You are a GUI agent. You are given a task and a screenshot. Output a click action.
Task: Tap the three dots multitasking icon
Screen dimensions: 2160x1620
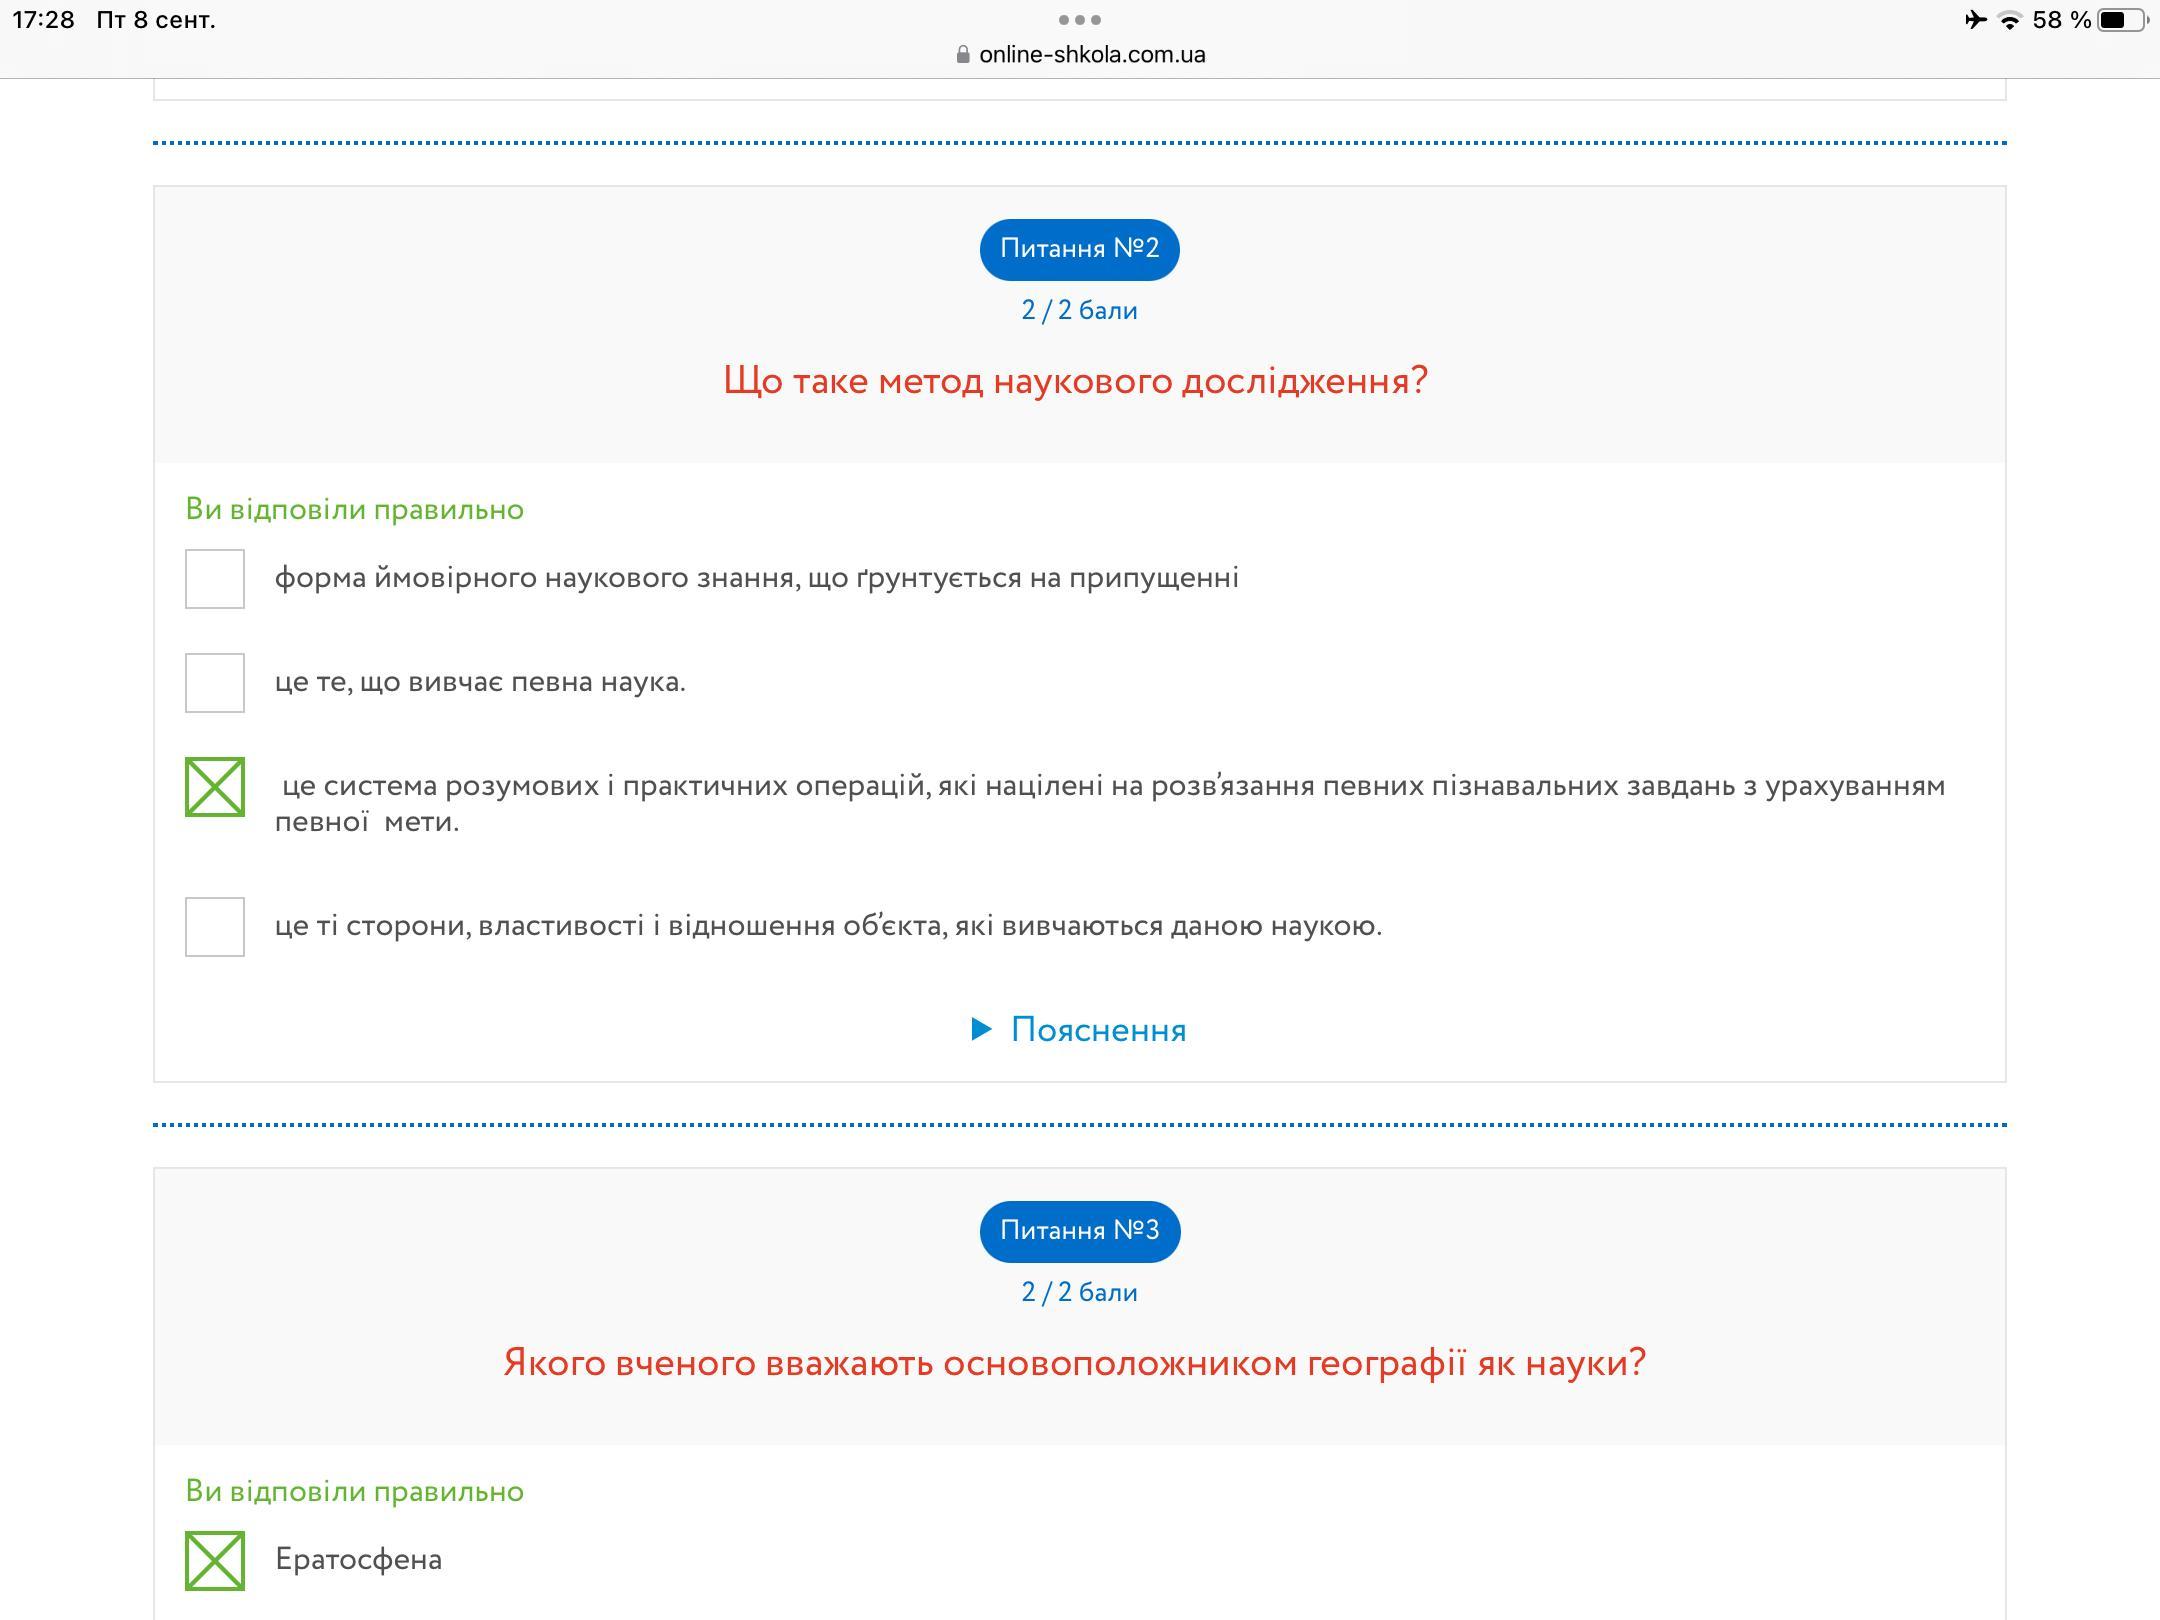1079,20
